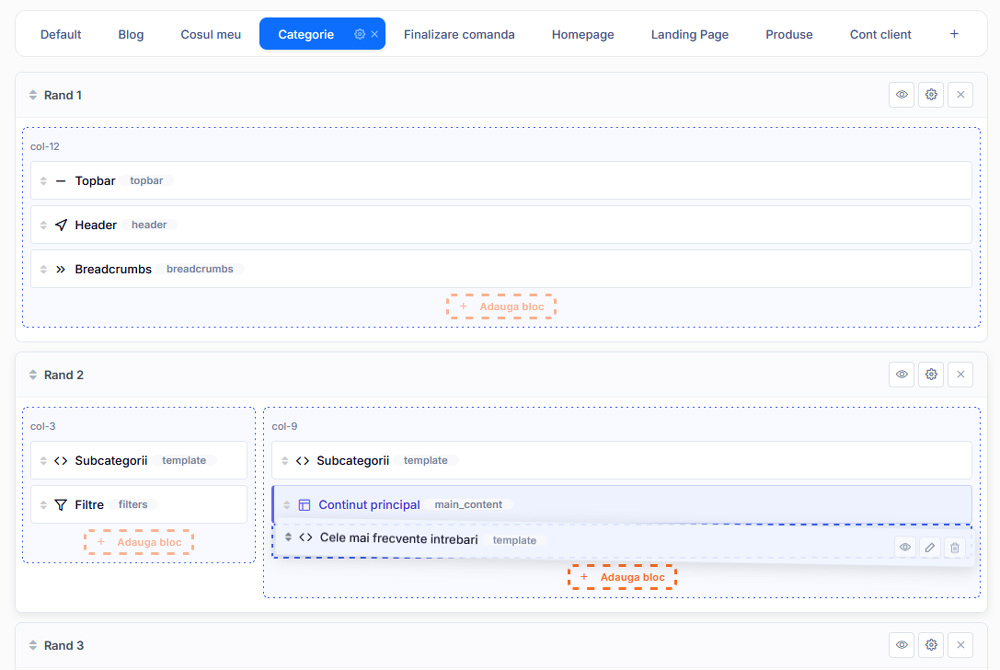The image size is (1000, 670).
Task: Click col-9 Subcategorii code icon
Action: [x=302, y=460]
